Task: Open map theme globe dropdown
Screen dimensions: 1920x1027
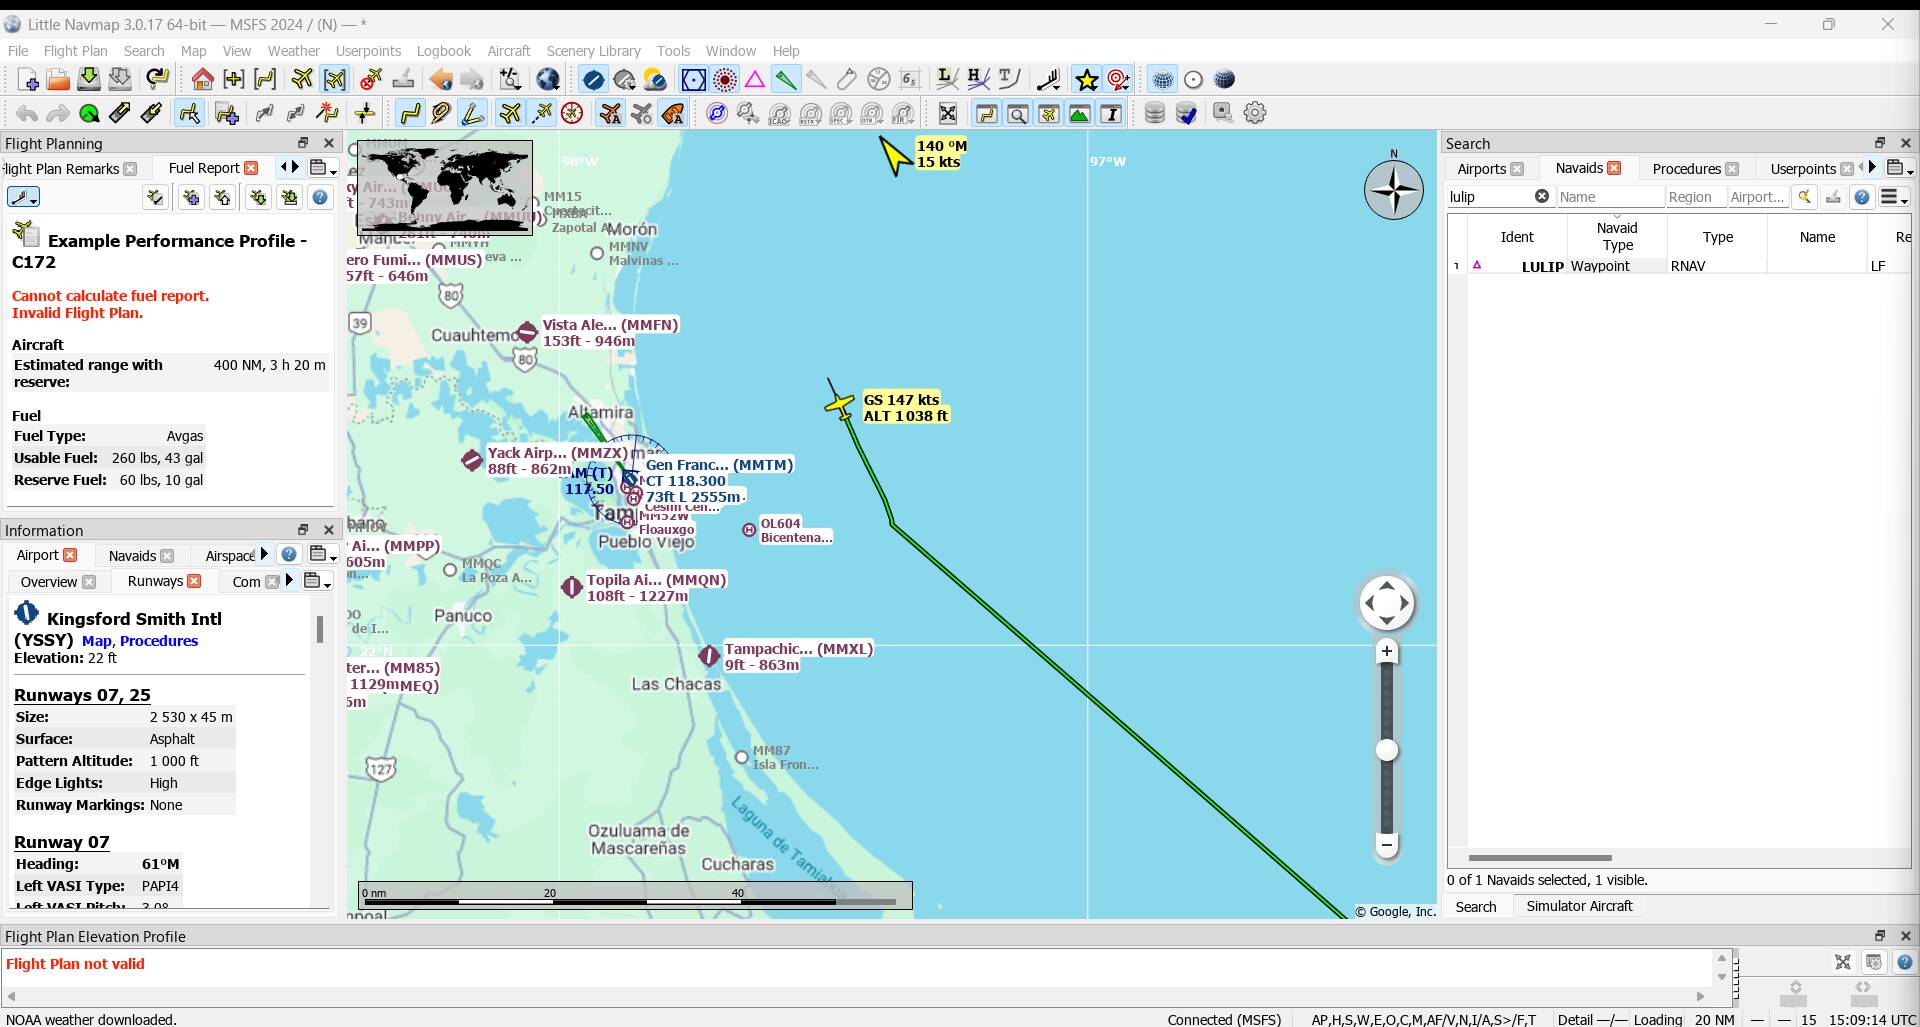Action: pyautogui.click(x=548, y=80)
